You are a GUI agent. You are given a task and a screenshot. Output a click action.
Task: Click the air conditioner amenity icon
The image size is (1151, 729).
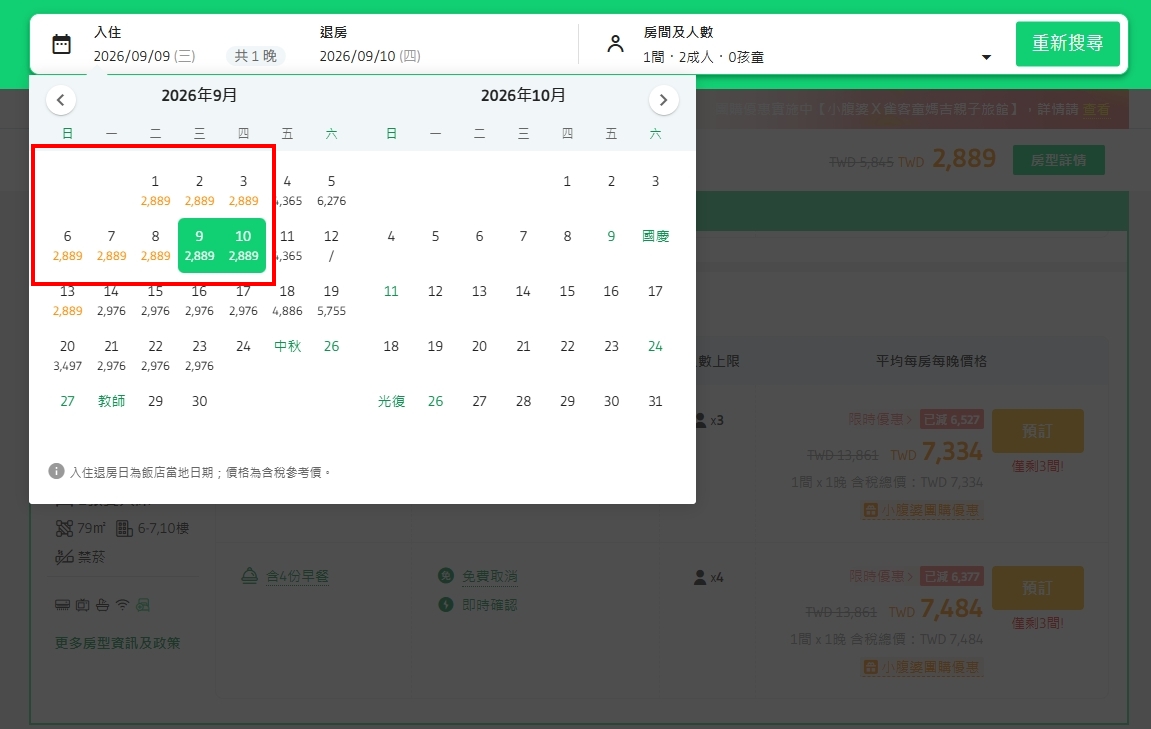pyautogui.click(x=62, y=605)
